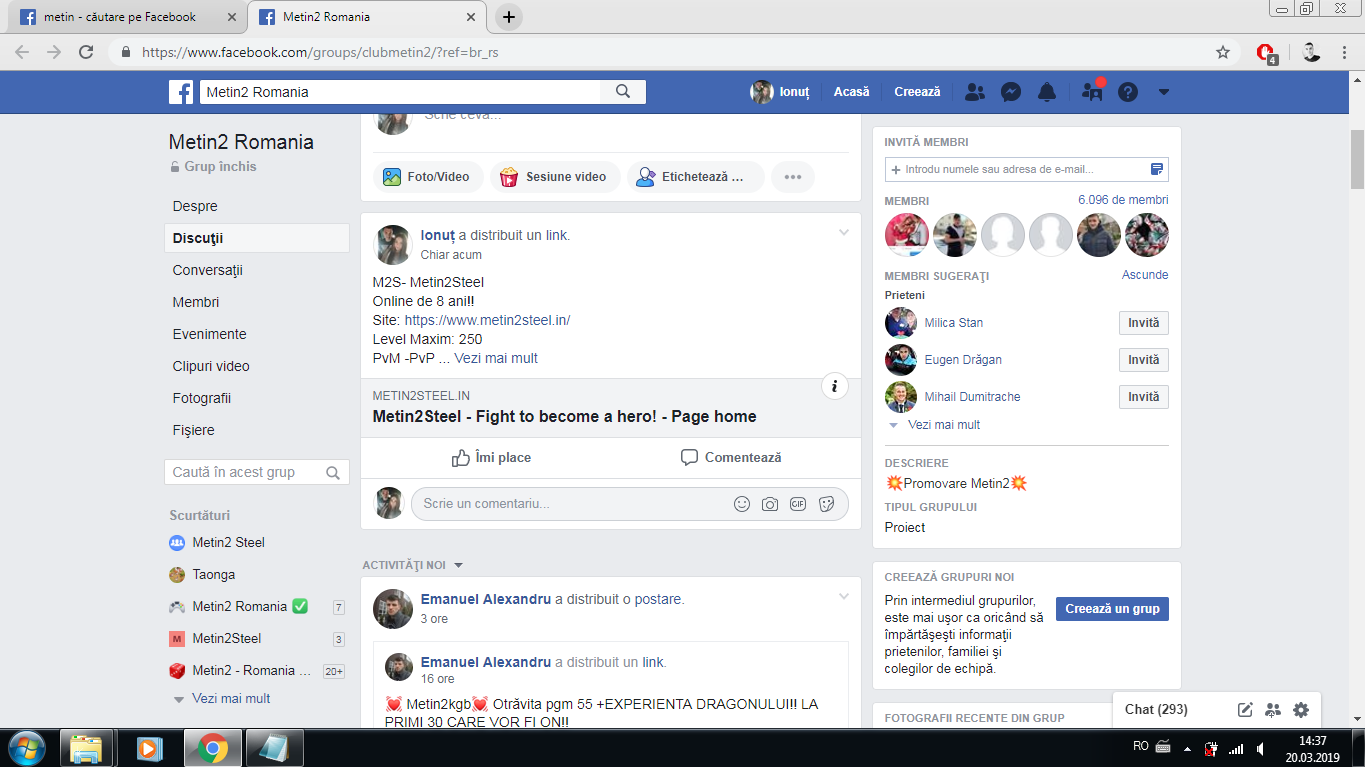The height and width of the screenshot is (767, 1365).
Task: Open Metin2 Steel shortcut
Action: point(228,543)
